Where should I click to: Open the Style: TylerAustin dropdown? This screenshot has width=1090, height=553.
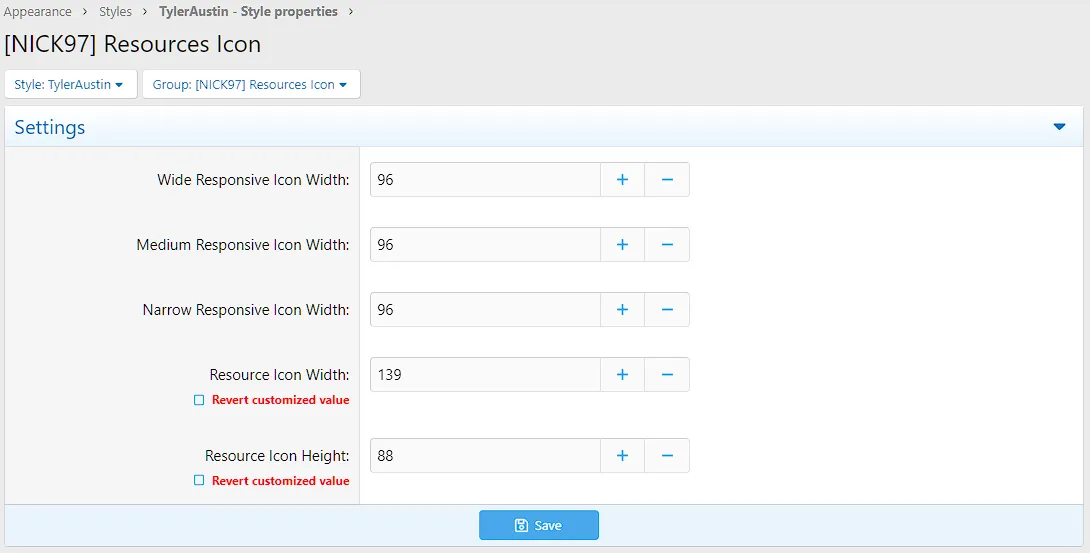[70, 85]
